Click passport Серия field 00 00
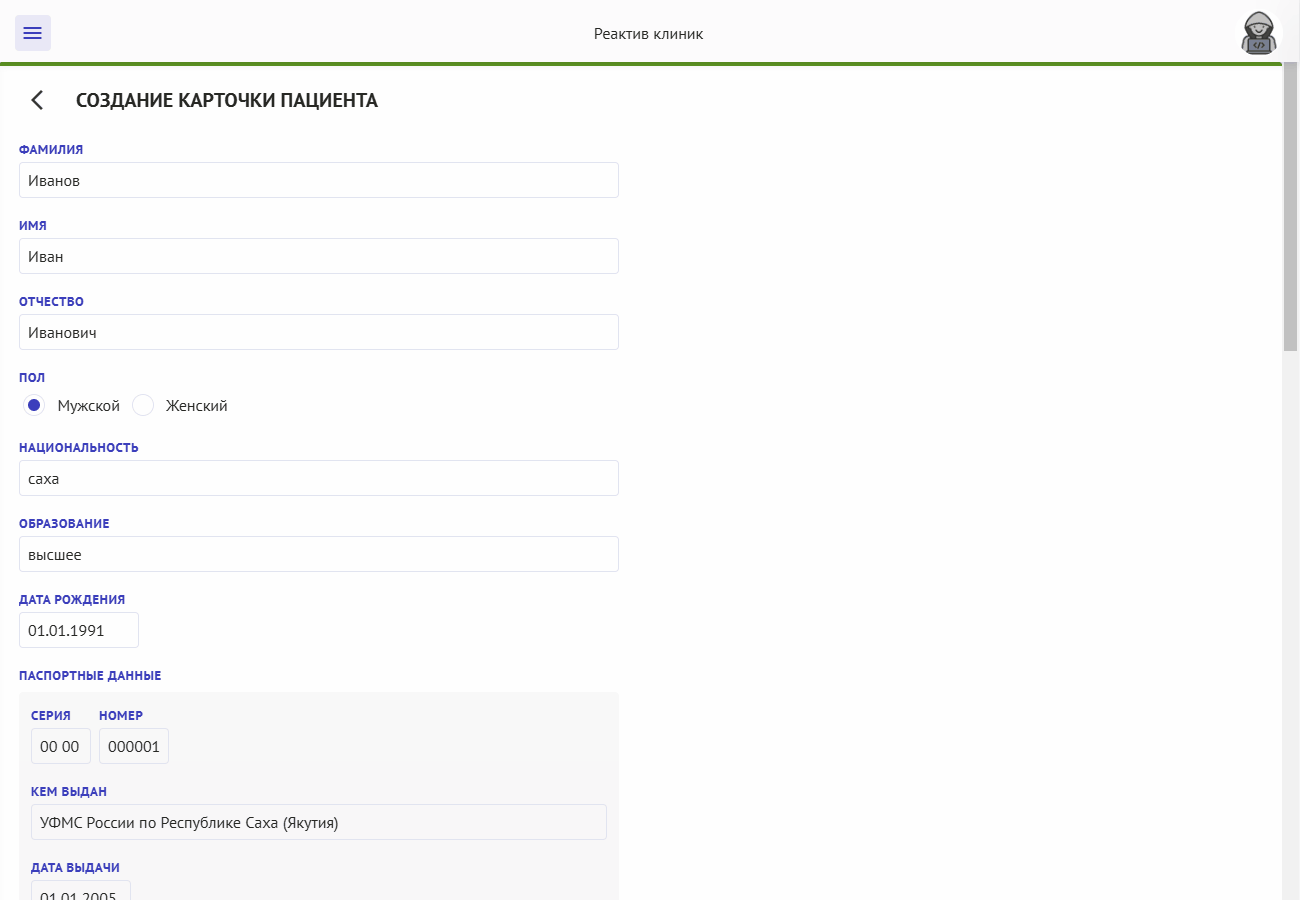Screen dimensions: 1300x900 (x=61, y=746)
